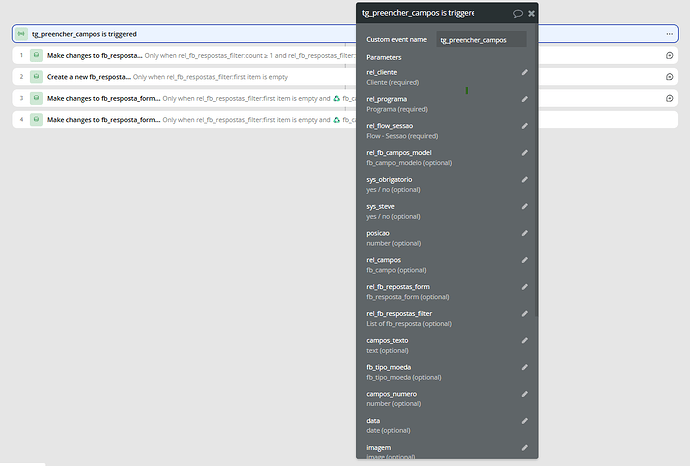This screenshot has height=466, width=690.
Task: Click the rel_cliente parameter name
Action: coord(382,72)
